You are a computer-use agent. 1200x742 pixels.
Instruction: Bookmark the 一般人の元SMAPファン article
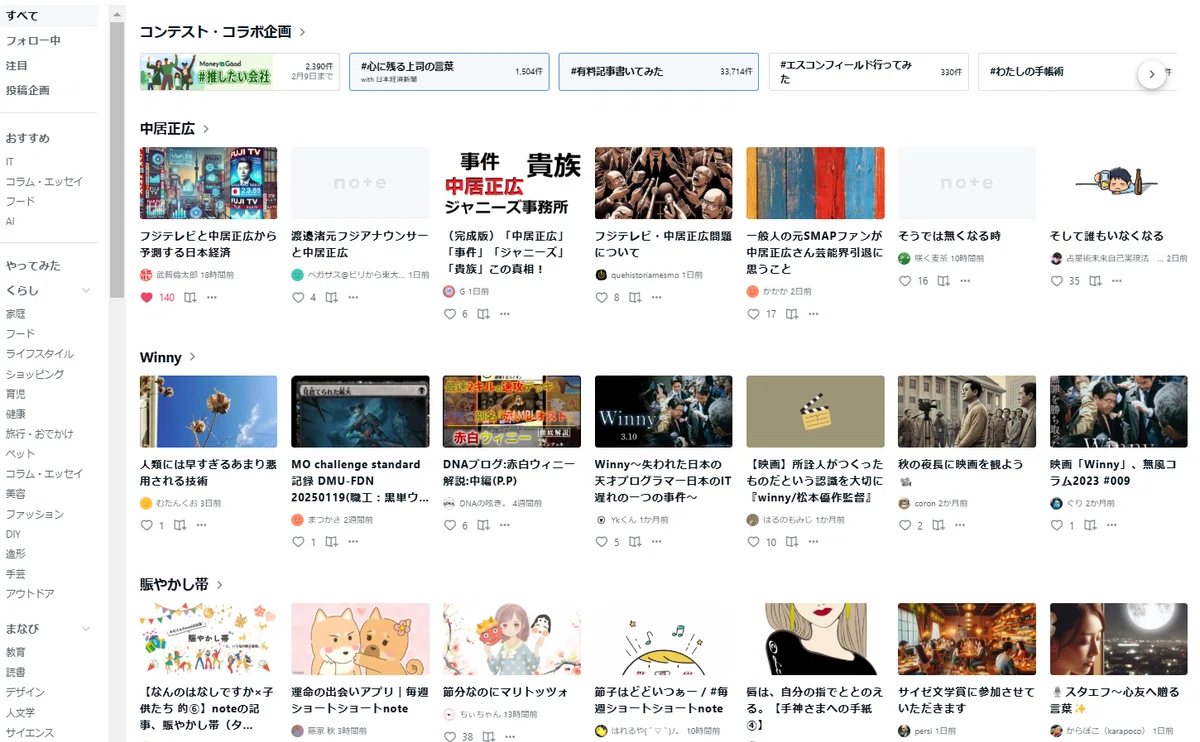click(x=792, y=313)
